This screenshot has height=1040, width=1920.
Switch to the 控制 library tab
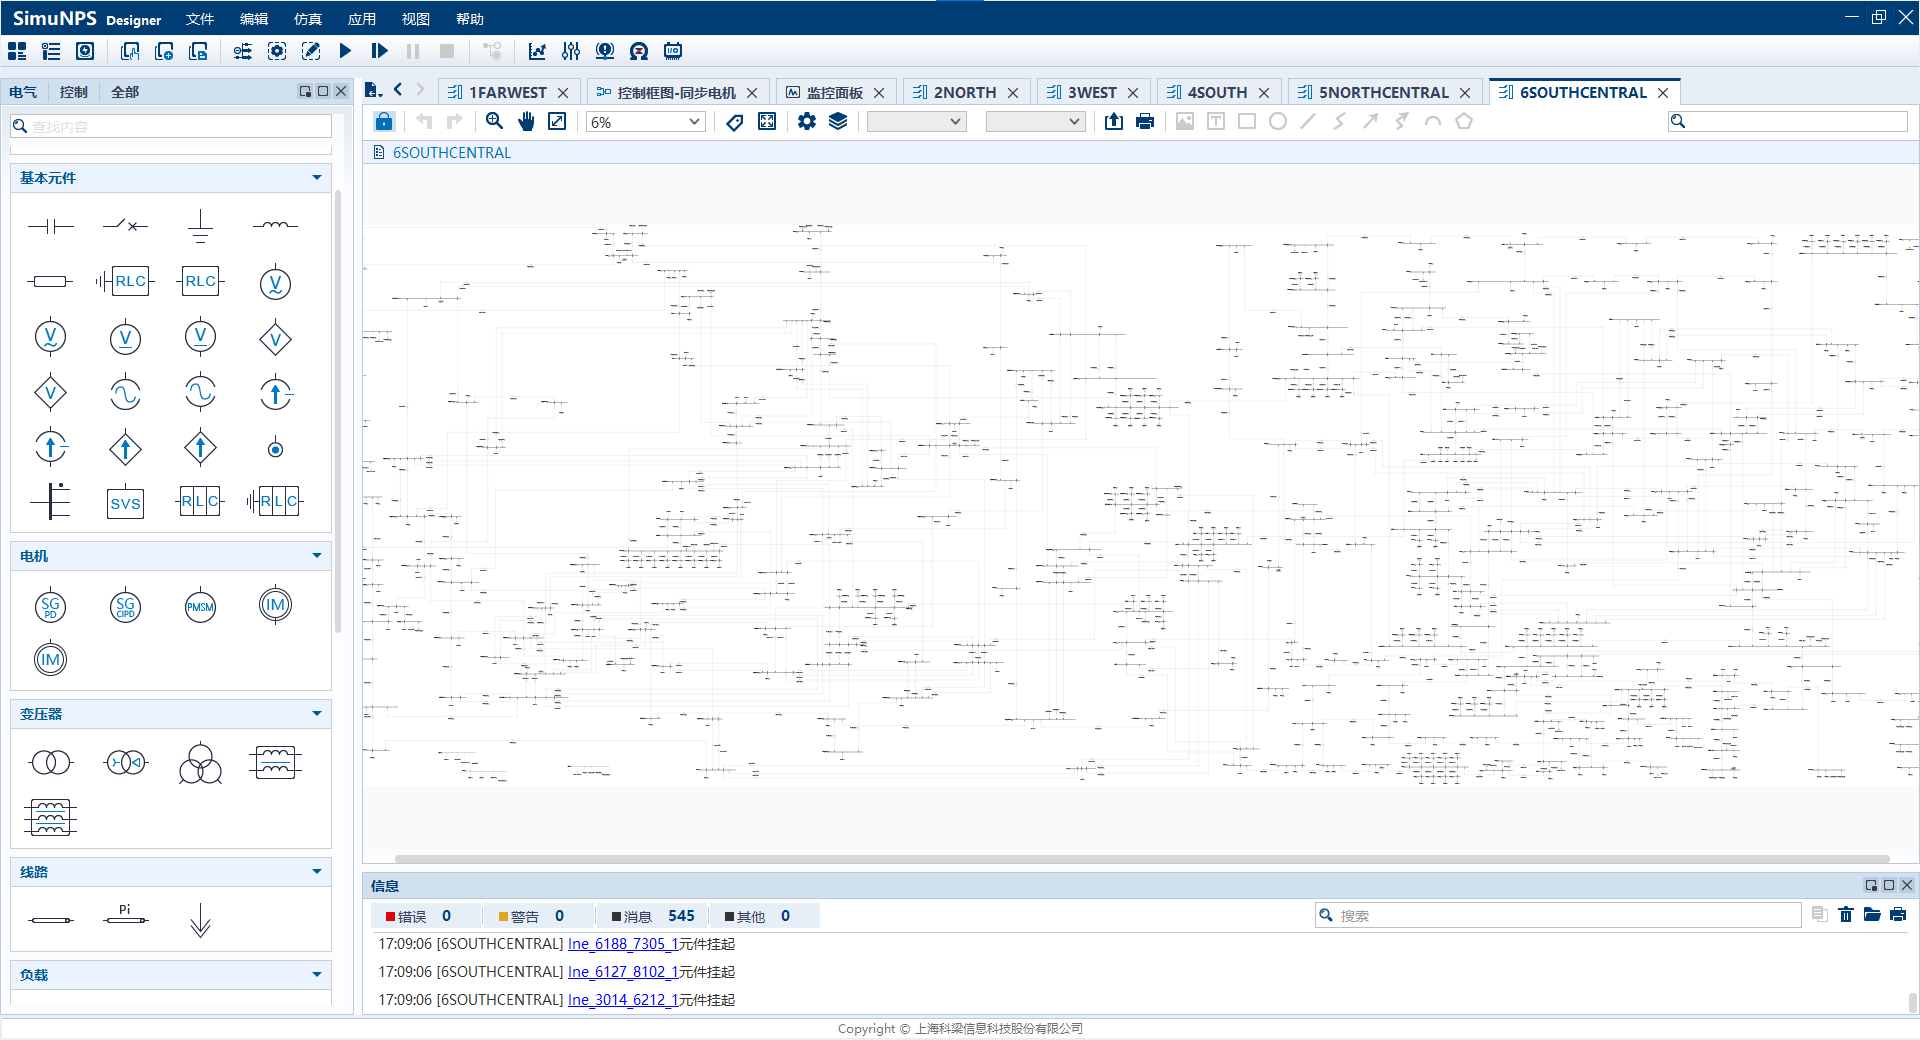coord(74,92)
